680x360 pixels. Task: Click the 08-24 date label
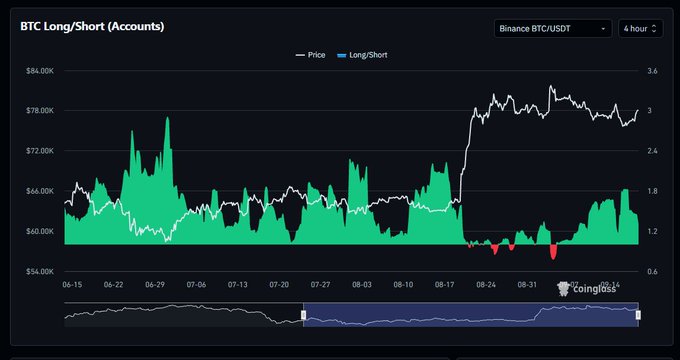coord(486,285)
